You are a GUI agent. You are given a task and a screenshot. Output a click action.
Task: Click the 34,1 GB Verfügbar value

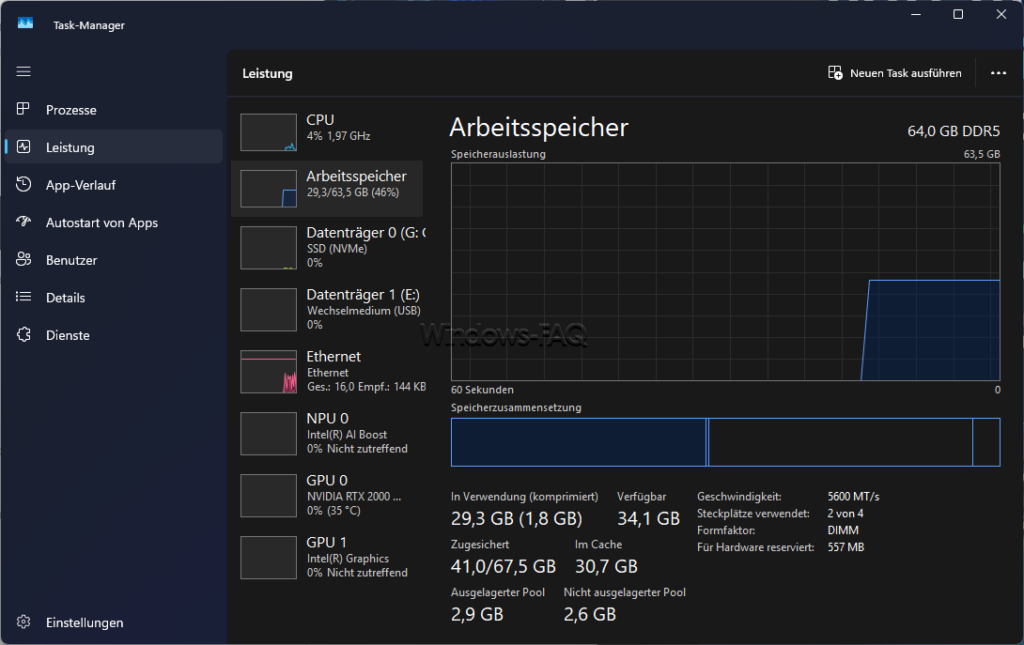[648, 518]
